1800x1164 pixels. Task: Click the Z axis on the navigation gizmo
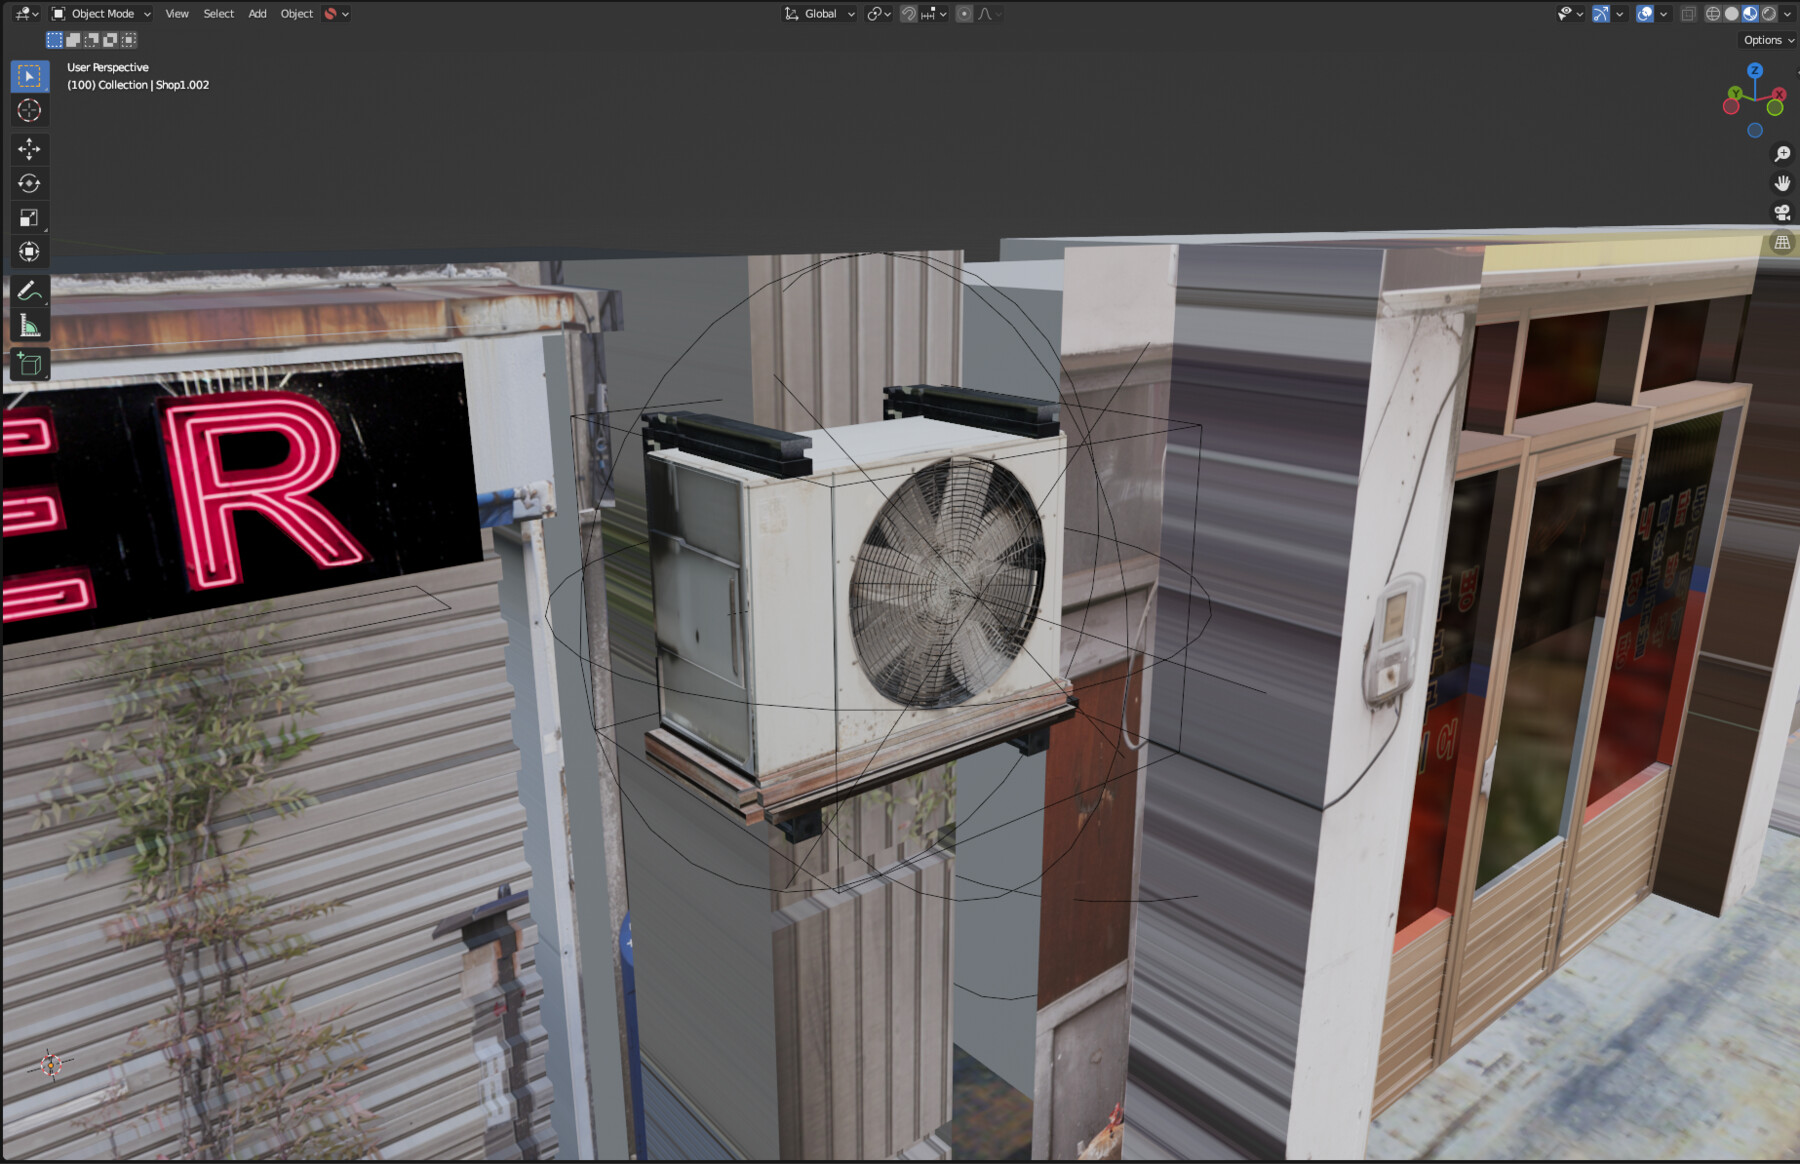tap(1755, 71)
